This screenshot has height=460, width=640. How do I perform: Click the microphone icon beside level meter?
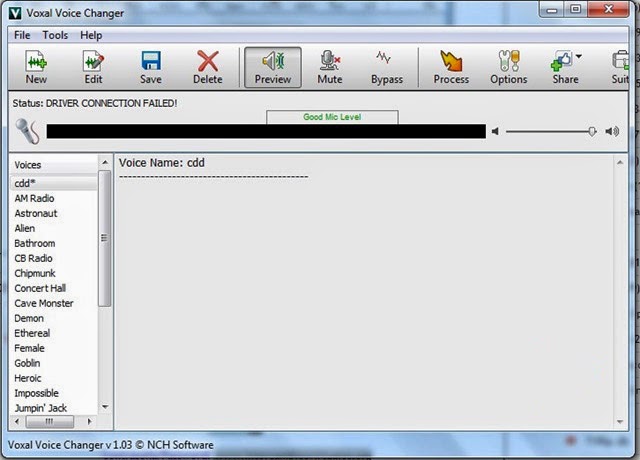pyautogui.click(x=27, y=131)
